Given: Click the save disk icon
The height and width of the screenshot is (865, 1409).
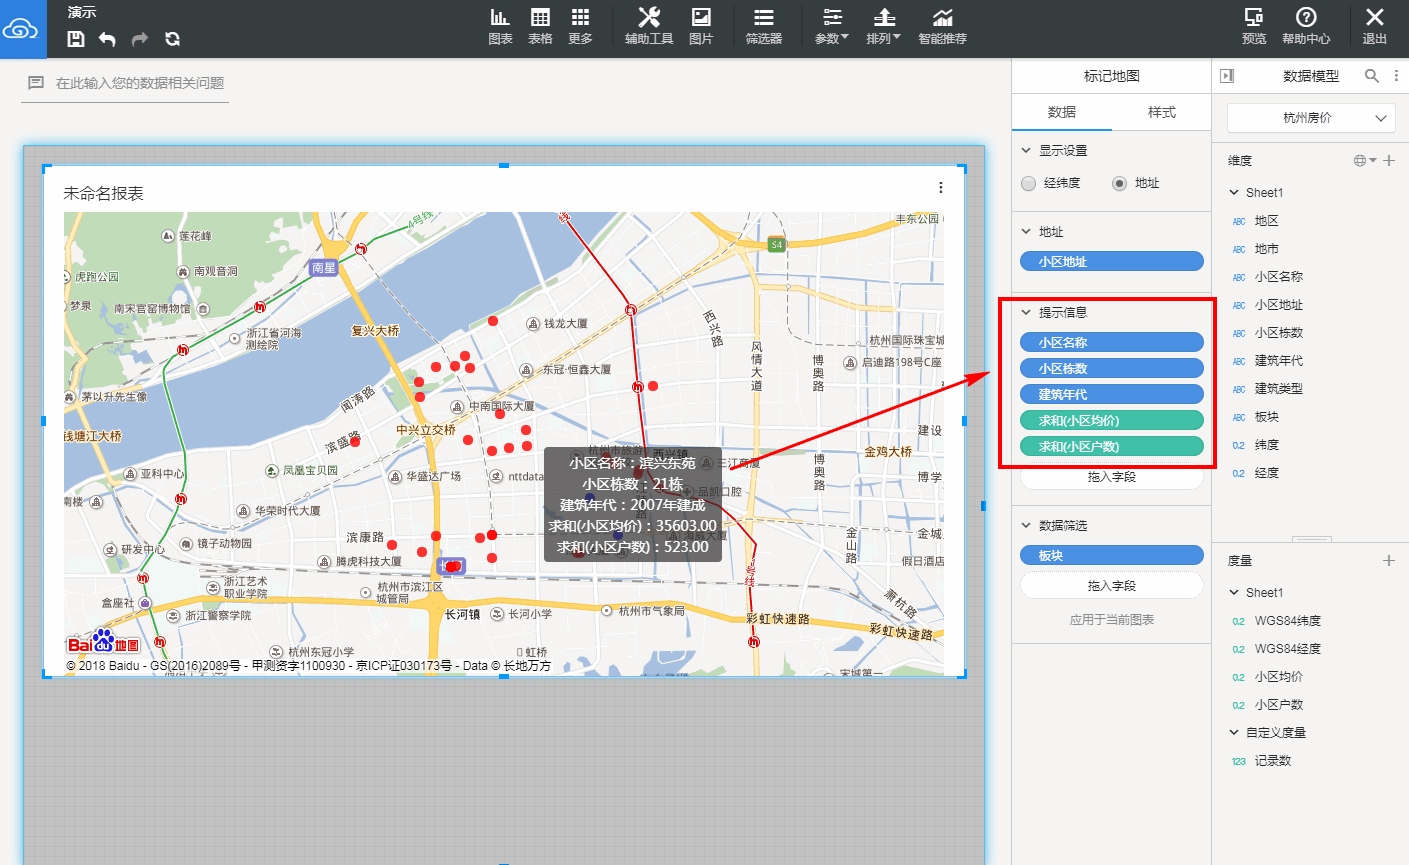Looking at the screenshot, I should point(75,39).
